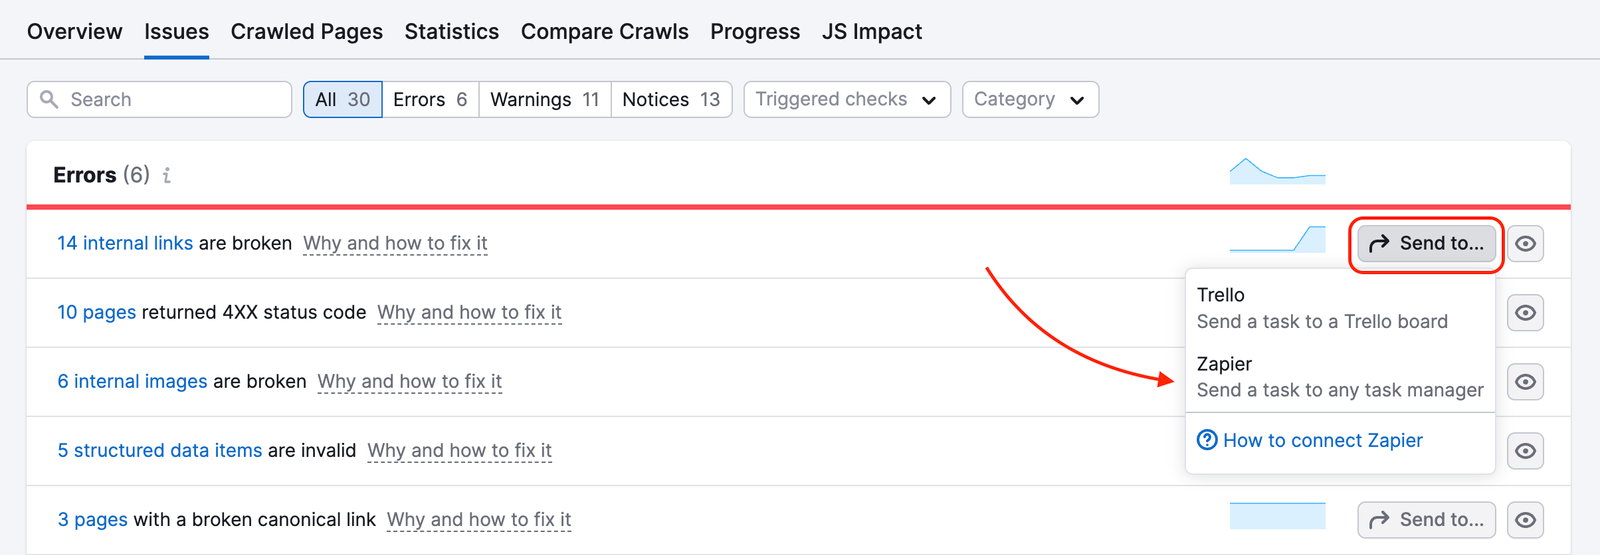This screenshot has height=555, width=1600.
Task: Click the search magnifier icon
Action: (48, 99)
